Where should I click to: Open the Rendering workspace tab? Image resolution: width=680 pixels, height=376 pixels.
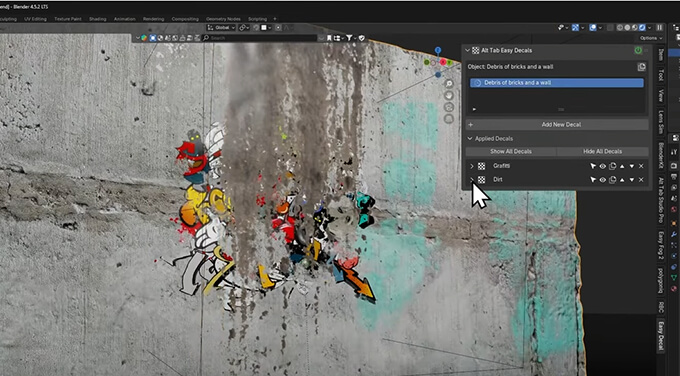[154, 19]
